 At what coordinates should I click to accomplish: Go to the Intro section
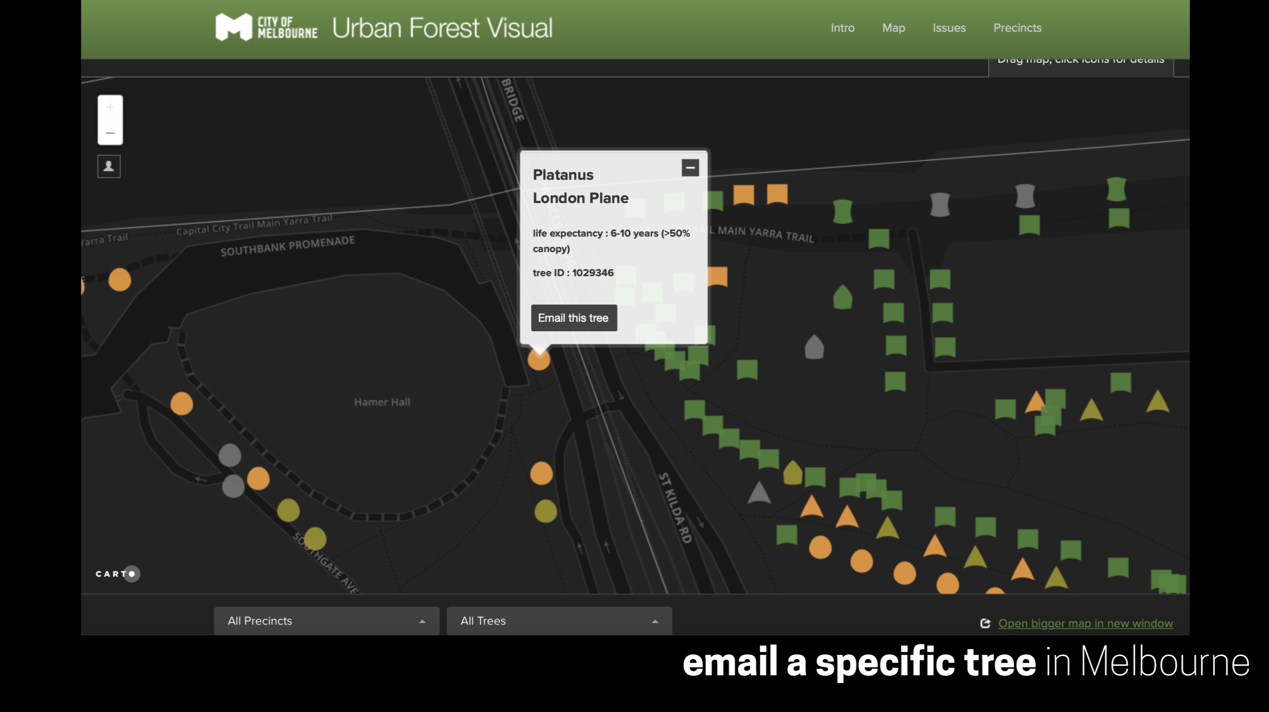click(x=843, y=28)
